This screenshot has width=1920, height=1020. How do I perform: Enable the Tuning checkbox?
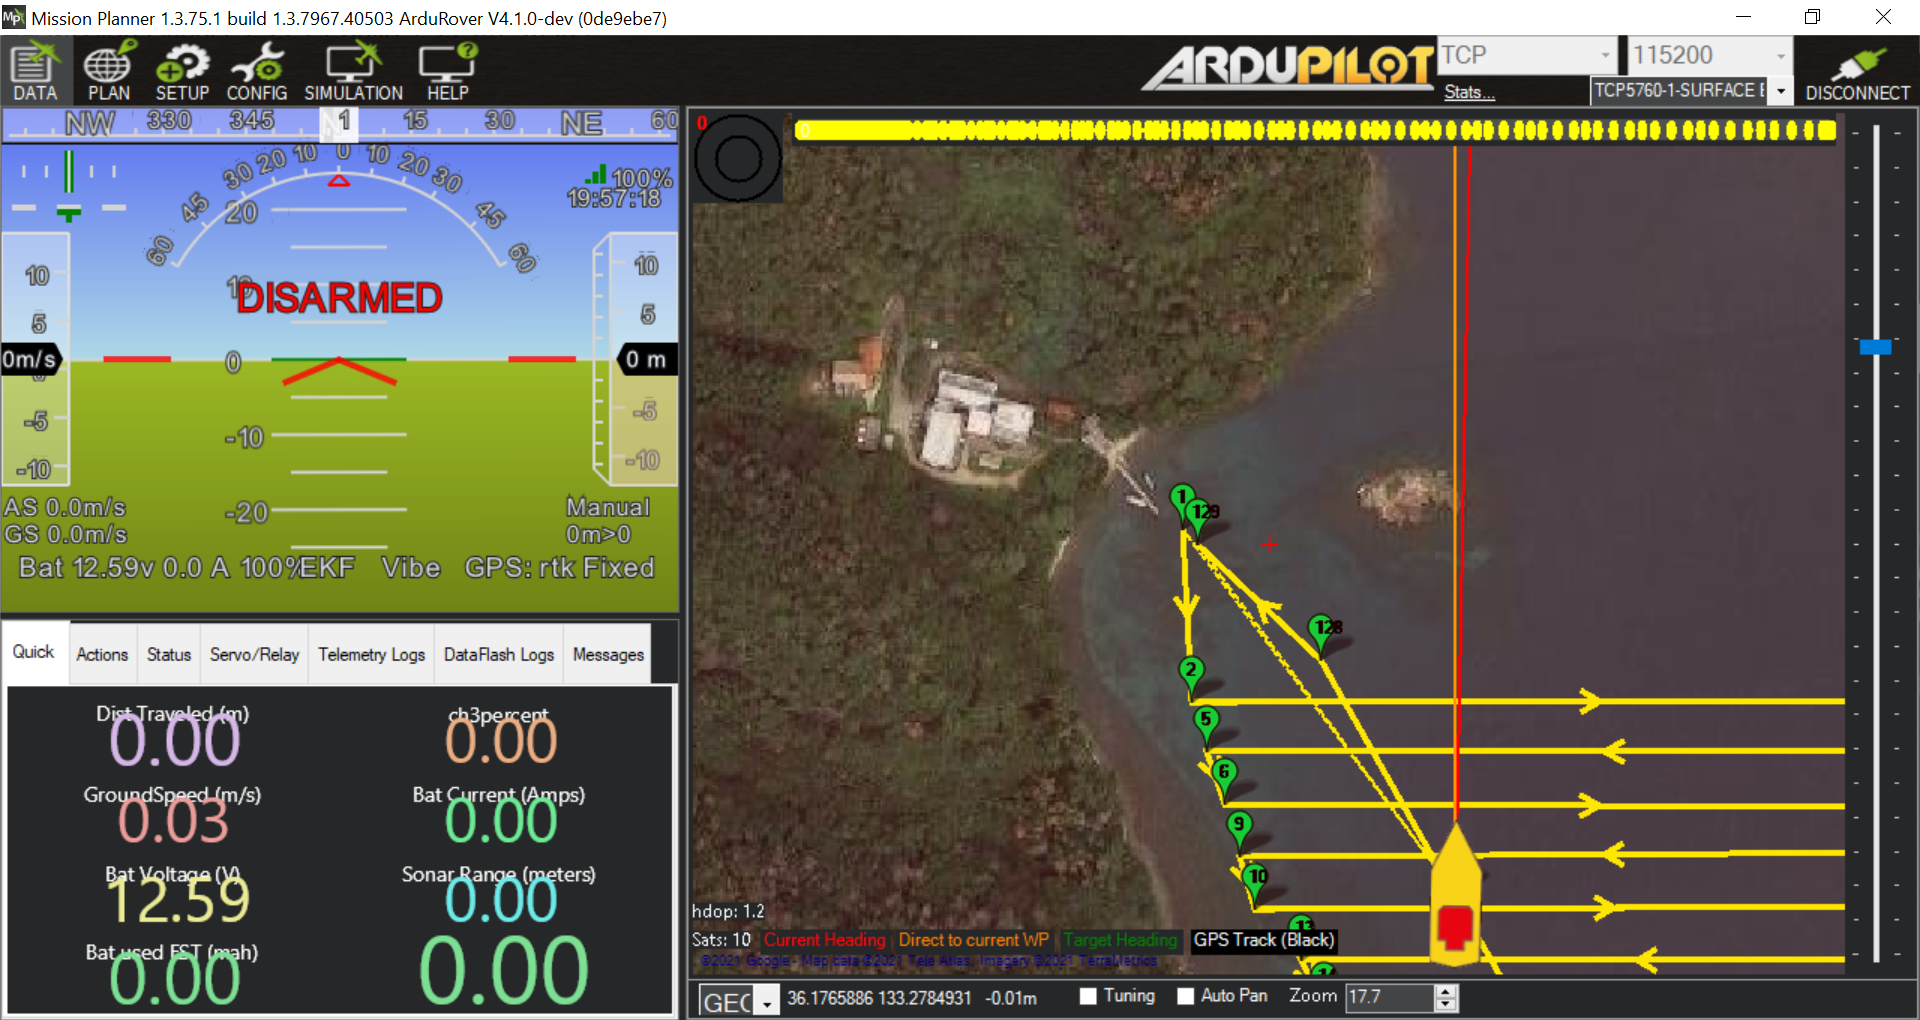tap(1086, 996)
